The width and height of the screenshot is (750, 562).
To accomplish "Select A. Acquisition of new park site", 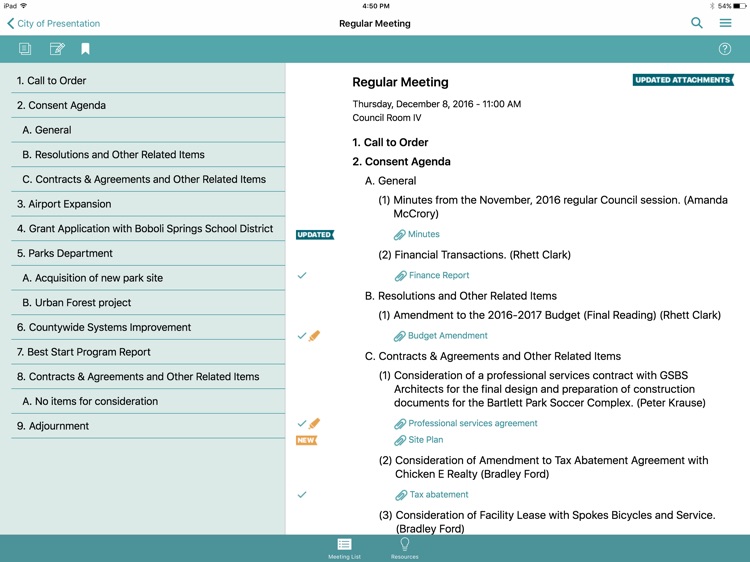I will pos(148,278).
